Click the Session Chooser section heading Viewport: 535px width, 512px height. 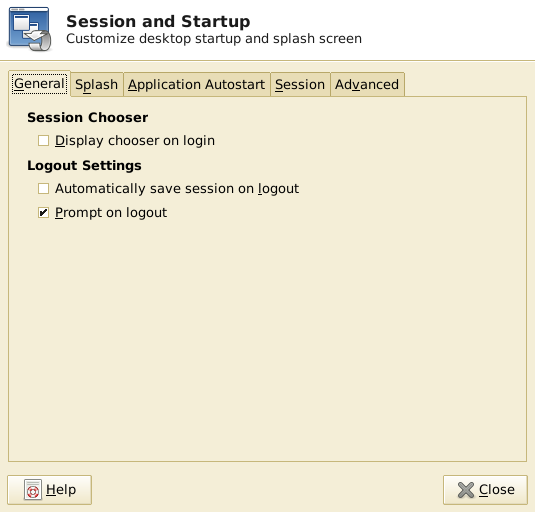coord(88,117)
